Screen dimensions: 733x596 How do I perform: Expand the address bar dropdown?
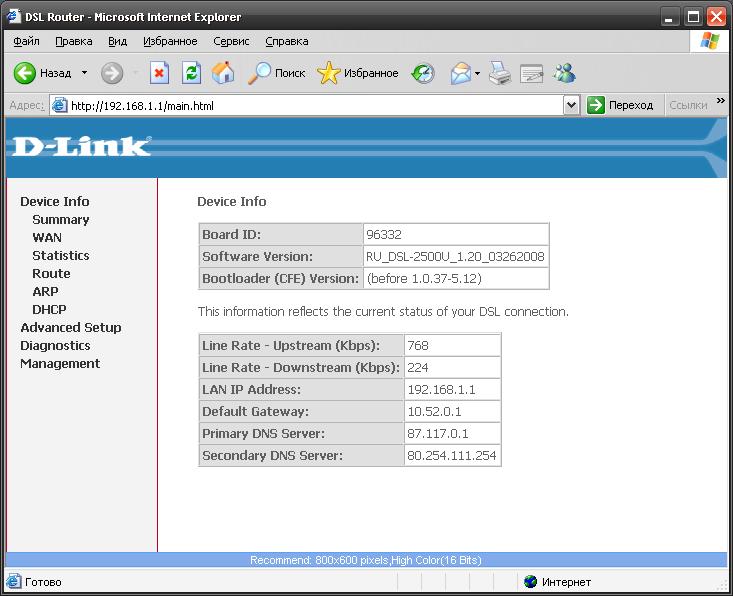pos(571,105)
